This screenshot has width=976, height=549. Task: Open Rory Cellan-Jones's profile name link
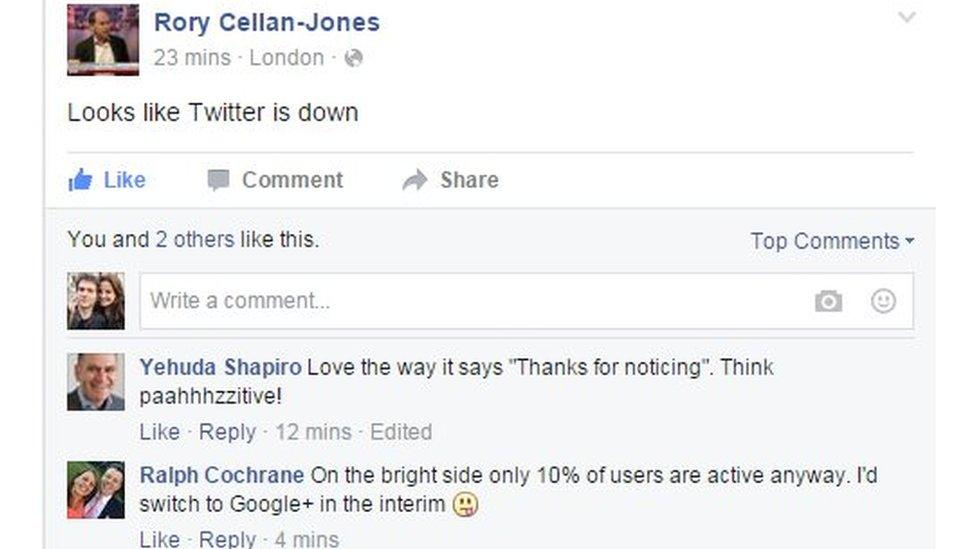[x=266, y=22]
